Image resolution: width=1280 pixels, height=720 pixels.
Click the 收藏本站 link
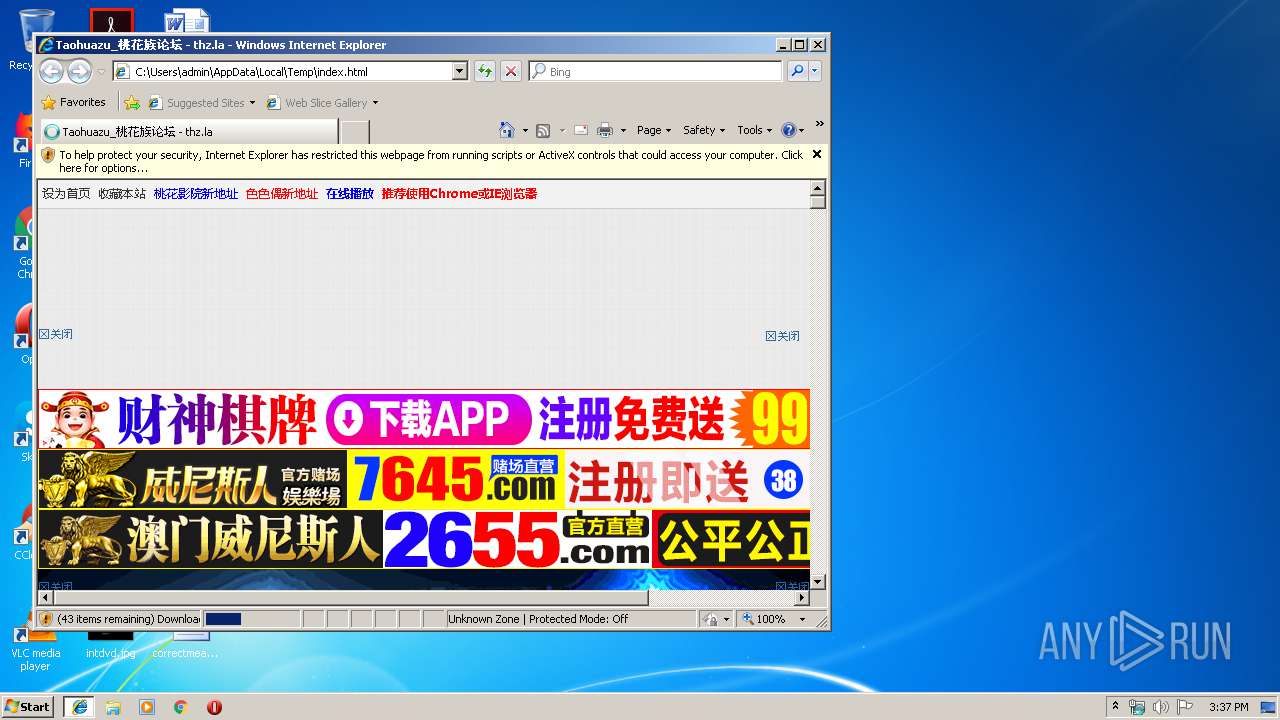pos(122,194)
